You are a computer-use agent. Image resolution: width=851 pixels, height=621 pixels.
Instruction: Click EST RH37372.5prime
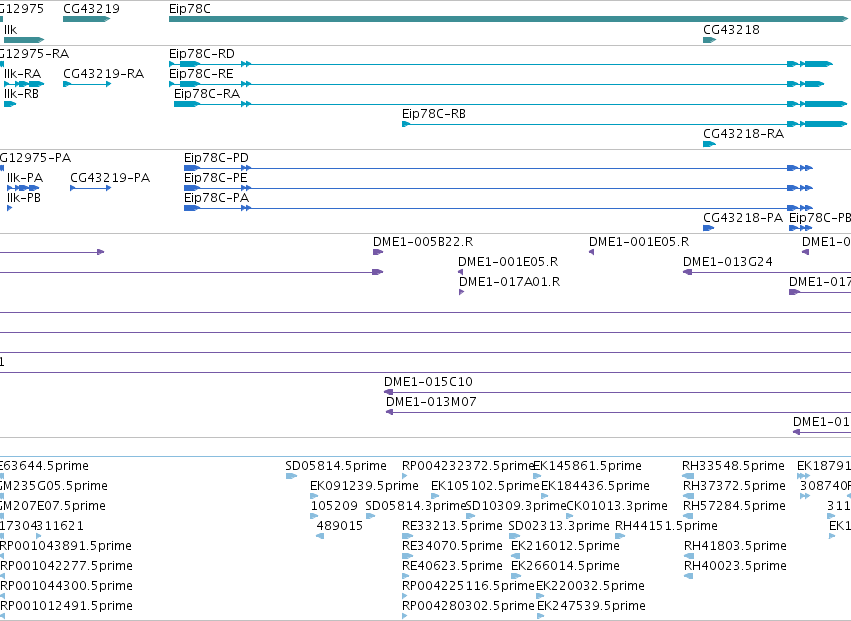(734, 486)
